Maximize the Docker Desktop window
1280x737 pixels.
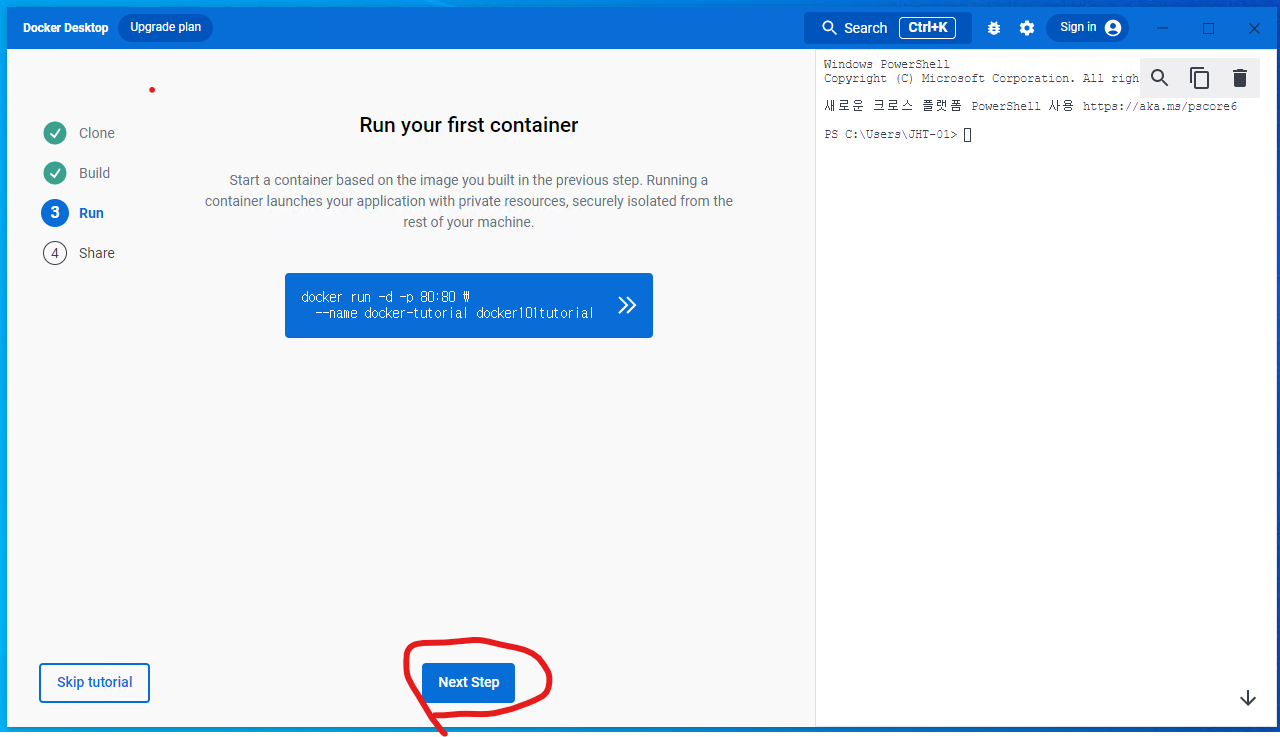(x=1208, y=28)
